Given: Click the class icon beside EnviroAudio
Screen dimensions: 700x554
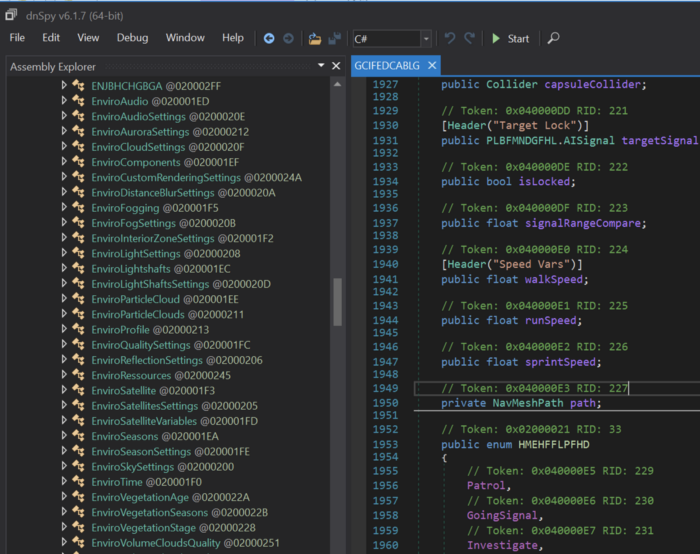Looking at the screenshot, I should [79, 101].
